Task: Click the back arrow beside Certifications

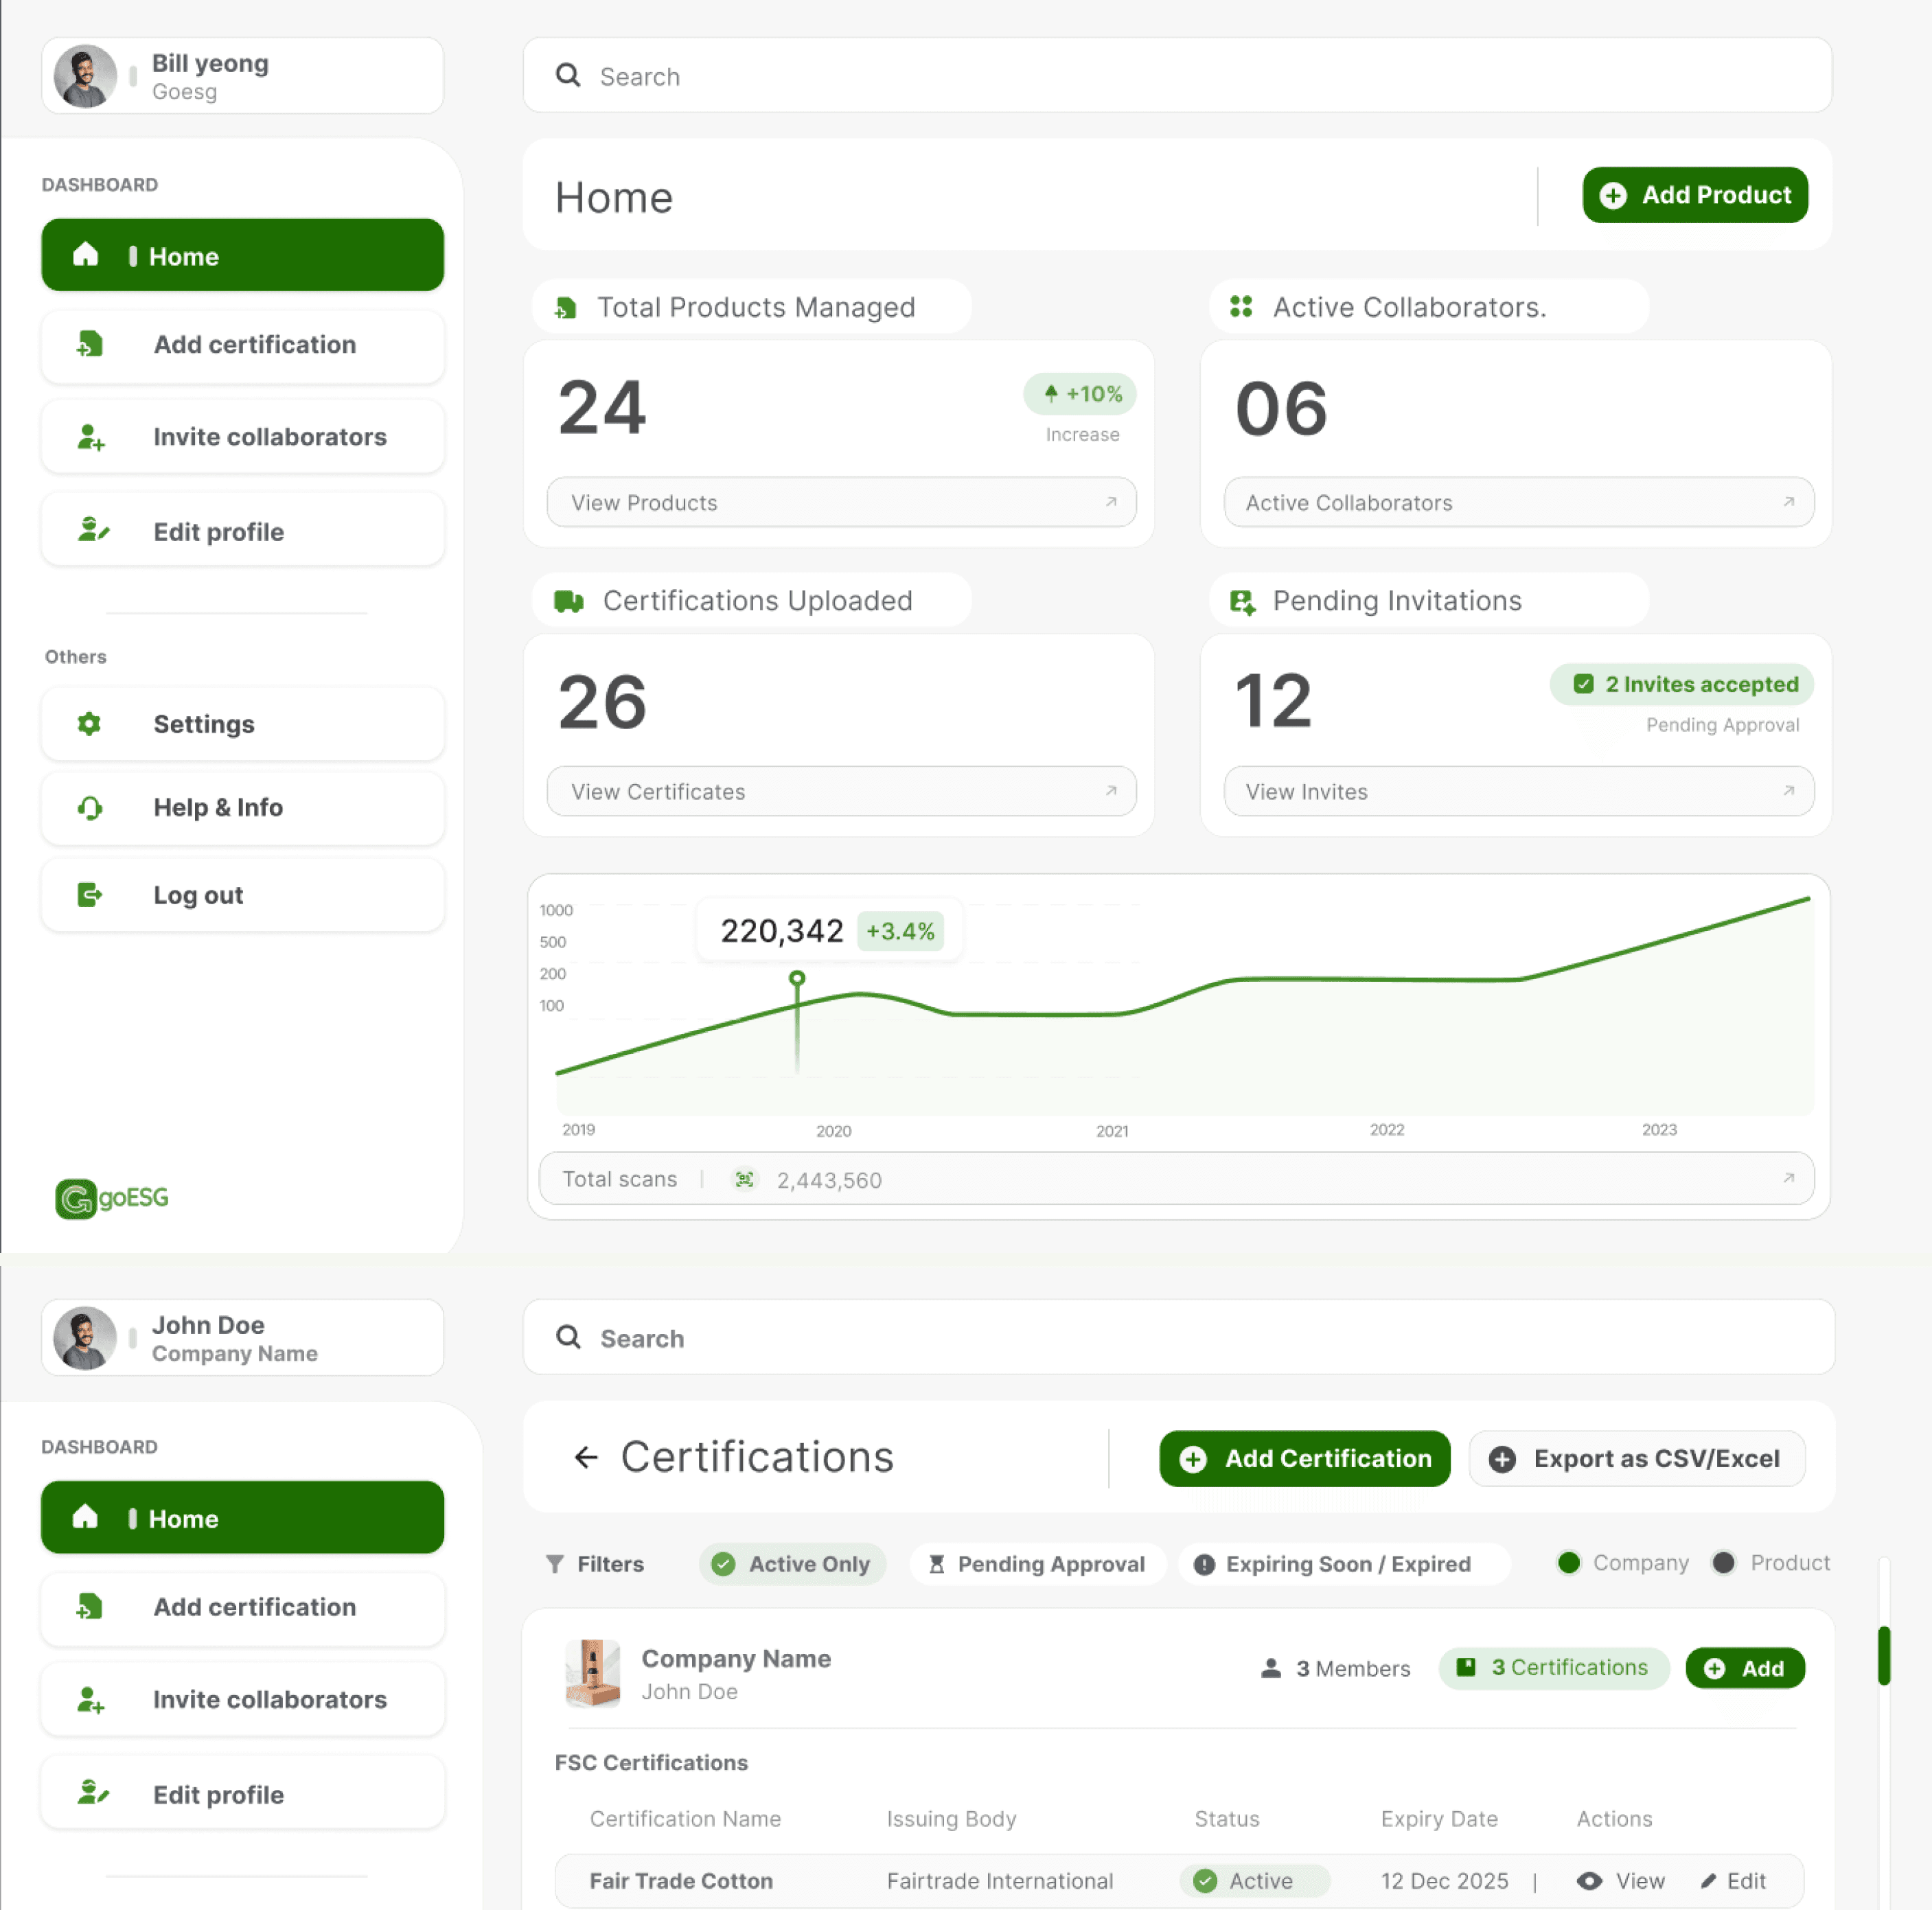Action: tap(586, 1457)
